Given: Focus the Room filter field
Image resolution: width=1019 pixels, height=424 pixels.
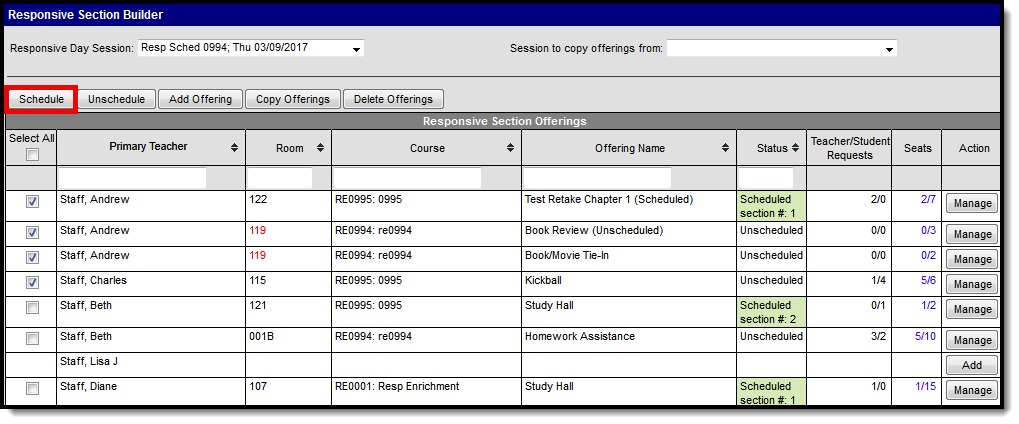Looking at the screenshot, I should [x=279, y=178].
